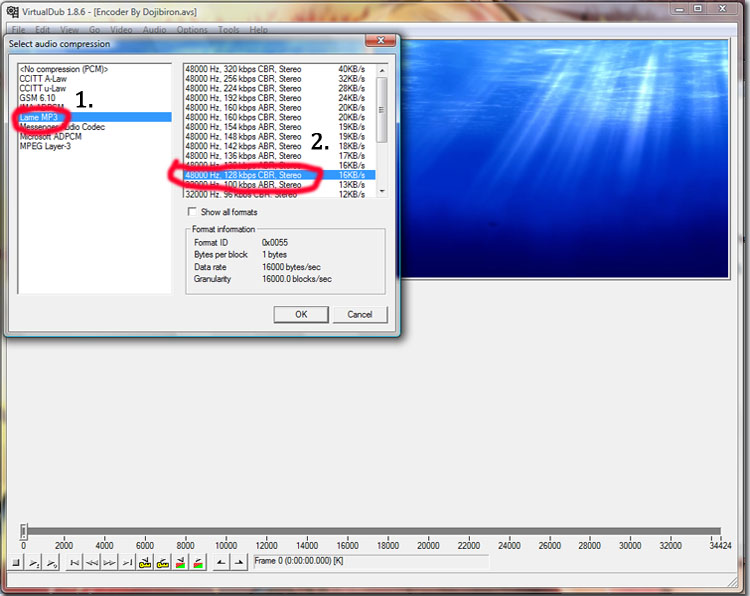Image resolution: width=750 pixels, height=596 pixels.
Task: Choose 48000 Hz, 224 kbps CBR, Stereo
Action: point(280,88)
